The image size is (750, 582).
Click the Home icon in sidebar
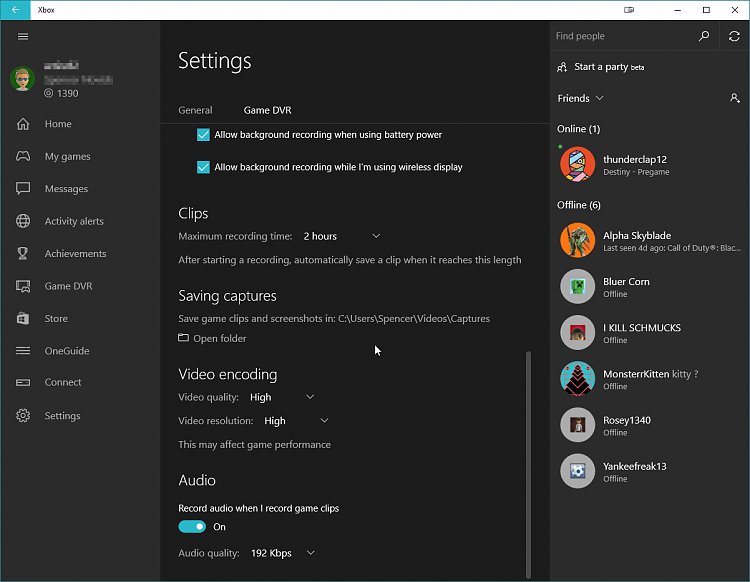[23, 124]
